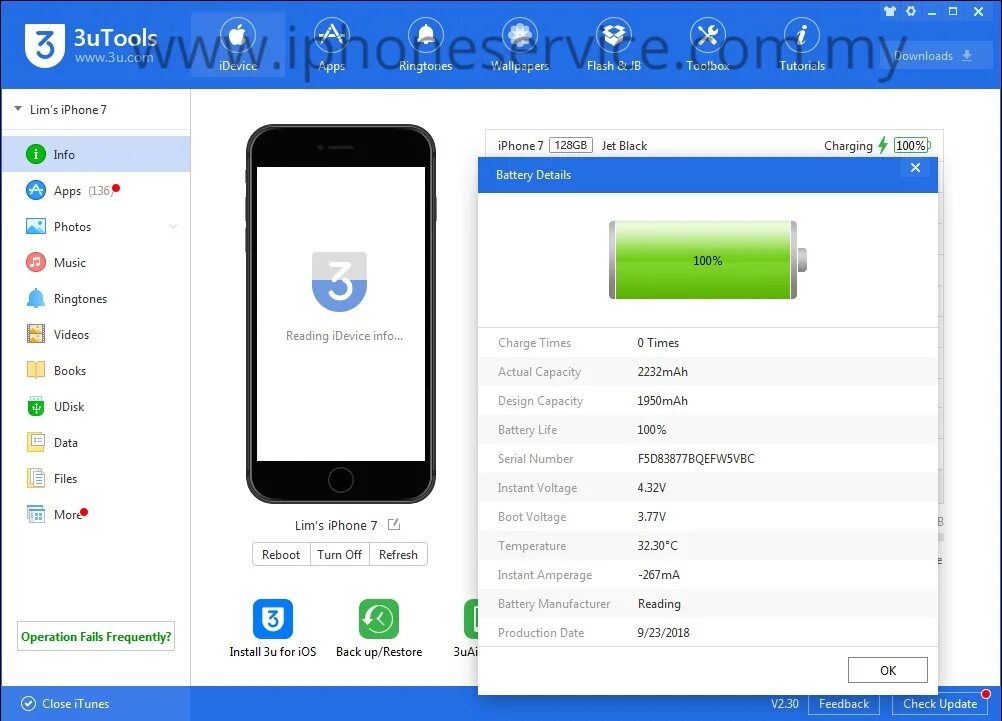This screenshot has height=721, width=1002.
Task: Open the Apps section in top toolbar
Action: pos(331,45)
